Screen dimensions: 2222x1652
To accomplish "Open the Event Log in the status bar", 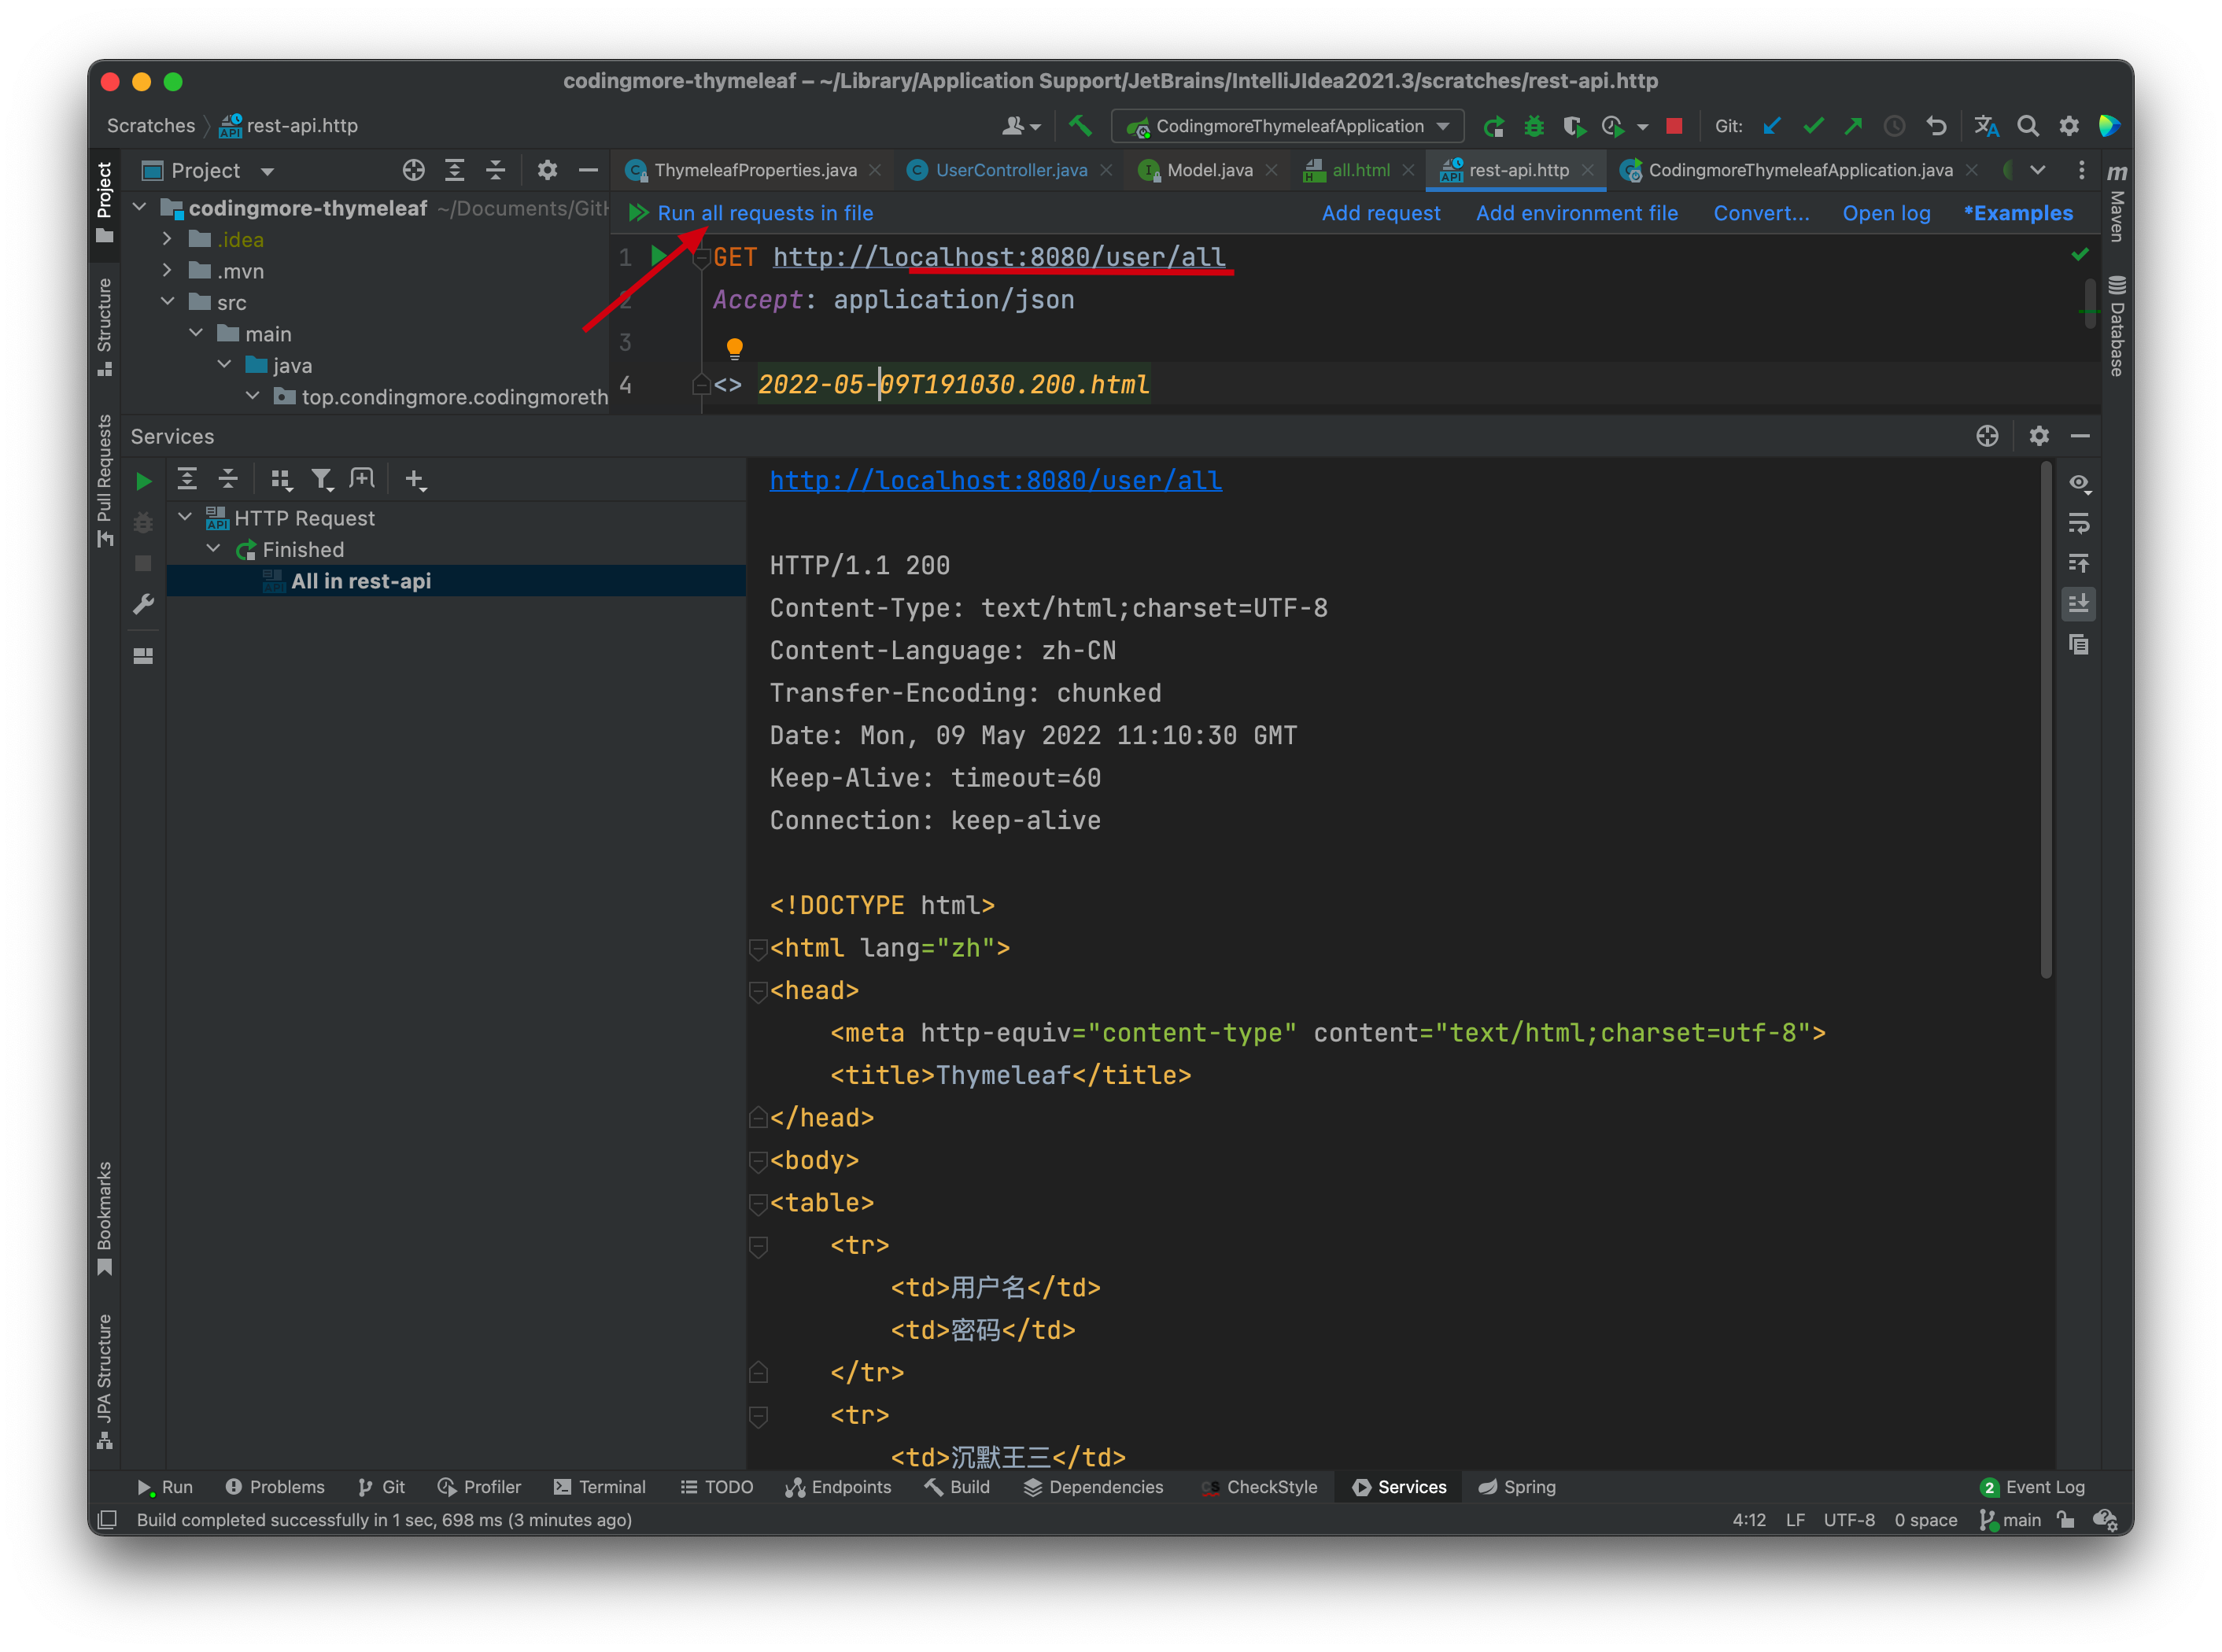I will point(2032,1487).
